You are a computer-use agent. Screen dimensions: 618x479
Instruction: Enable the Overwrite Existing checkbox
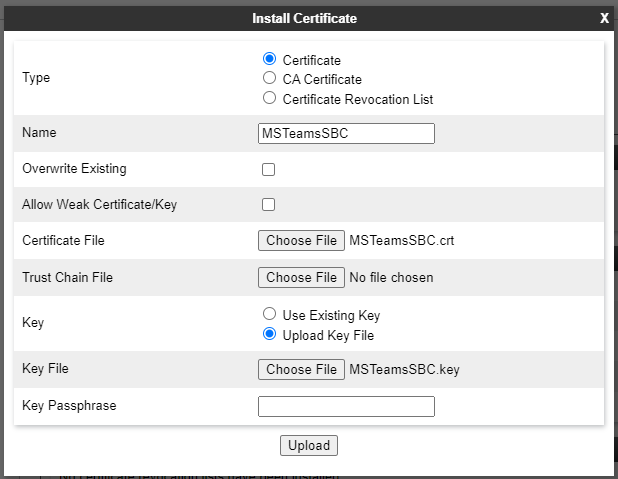click(x=268, y=170)
